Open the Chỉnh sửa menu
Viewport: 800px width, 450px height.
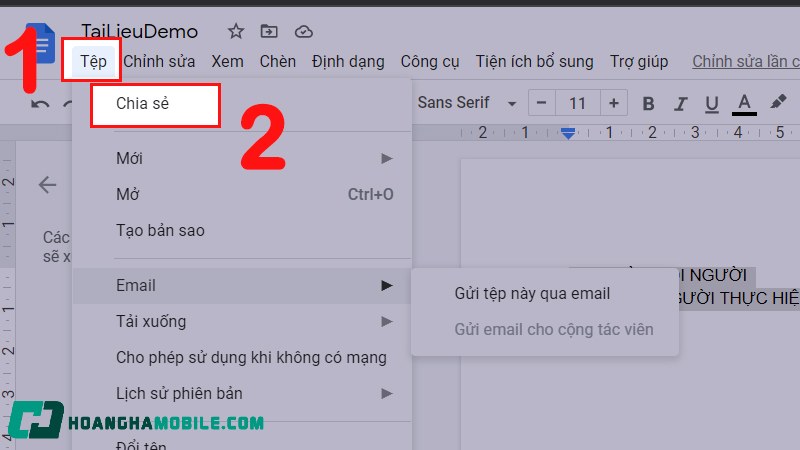pyautogui.click(x=159, y=61)
